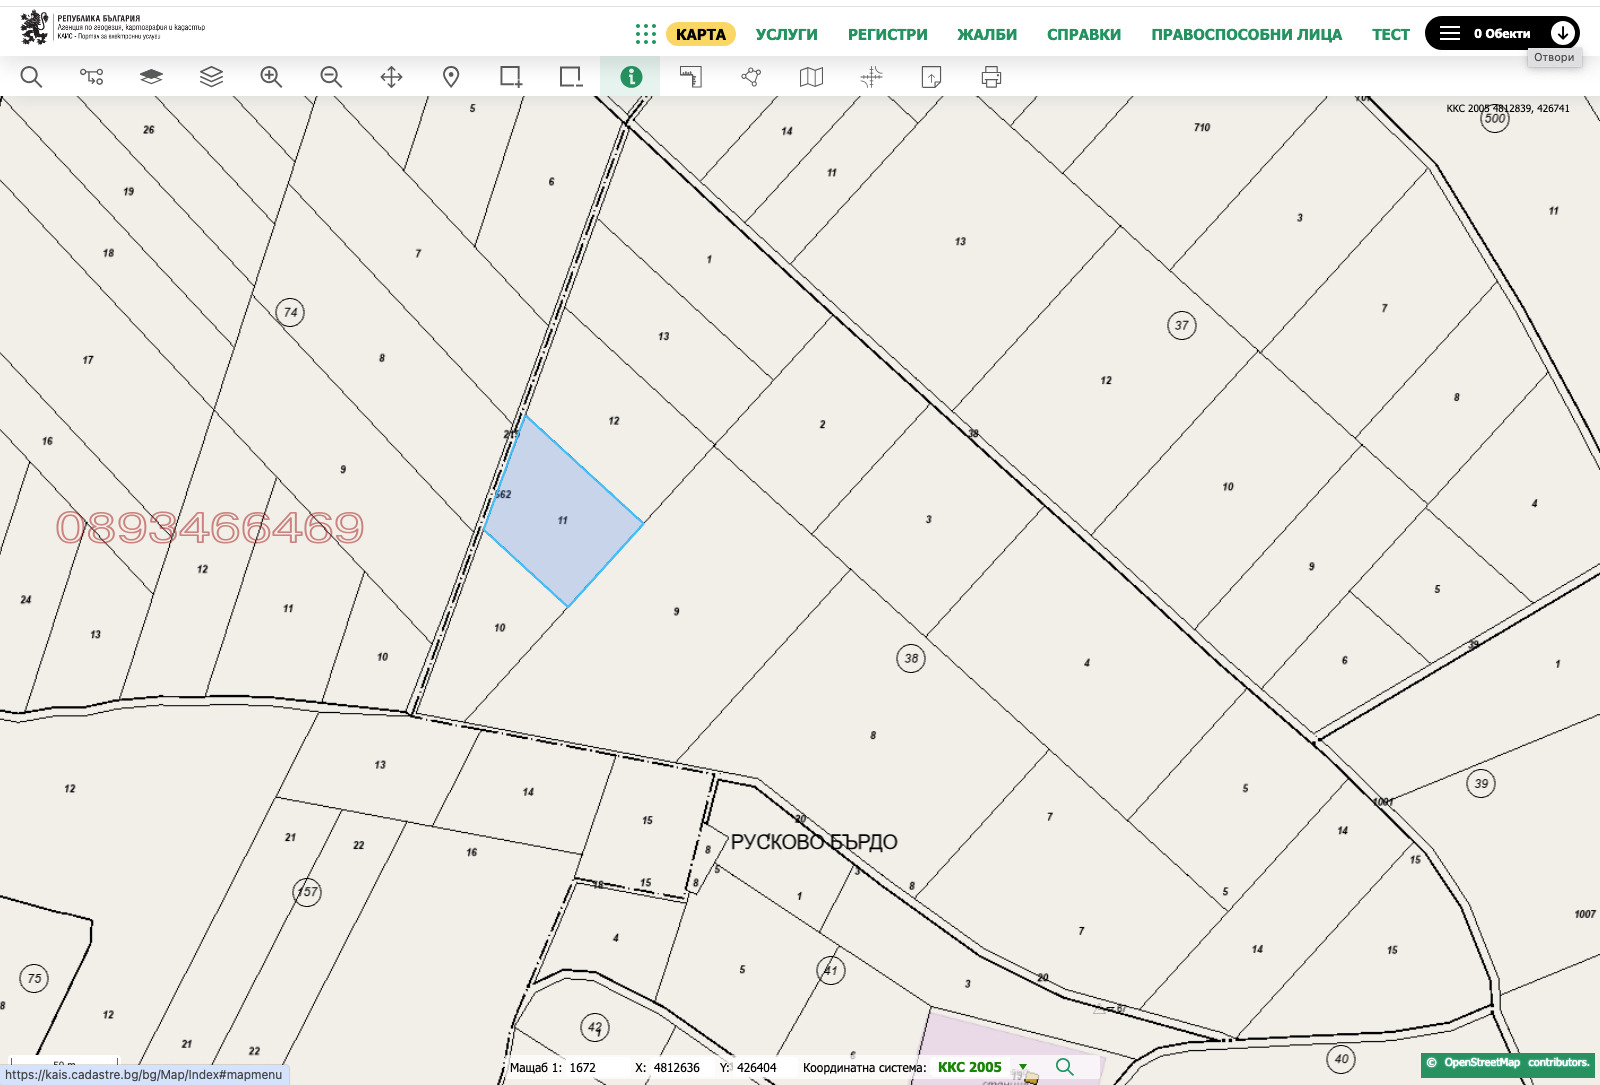Open the КАРТА tab
Screen dimensions: 1600x1085
(701, 34)
